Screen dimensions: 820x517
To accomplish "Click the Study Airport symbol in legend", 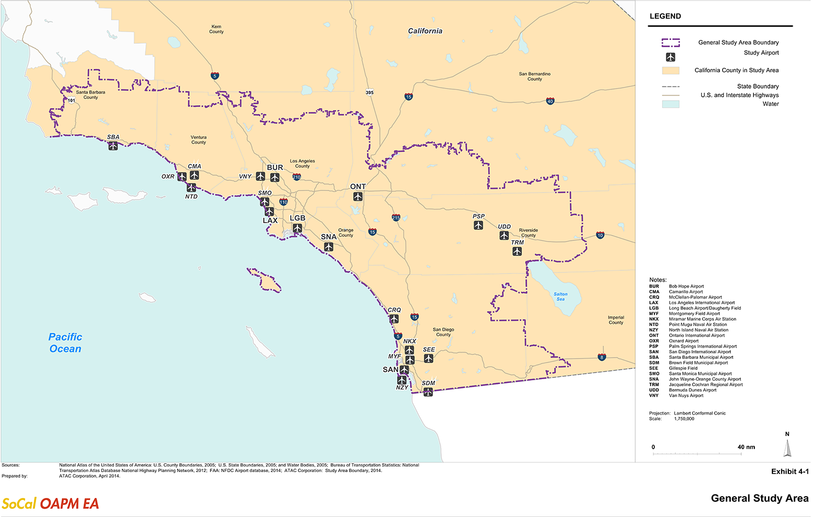I will [x=669, y=57].
